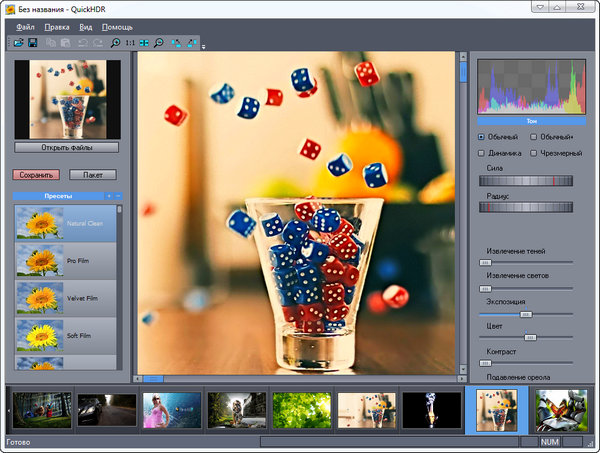This screenshot has height=453, width=600.
Task: Click the minus icon in Пресеты header
Action: pyautogui.click(x=118, y=195)
